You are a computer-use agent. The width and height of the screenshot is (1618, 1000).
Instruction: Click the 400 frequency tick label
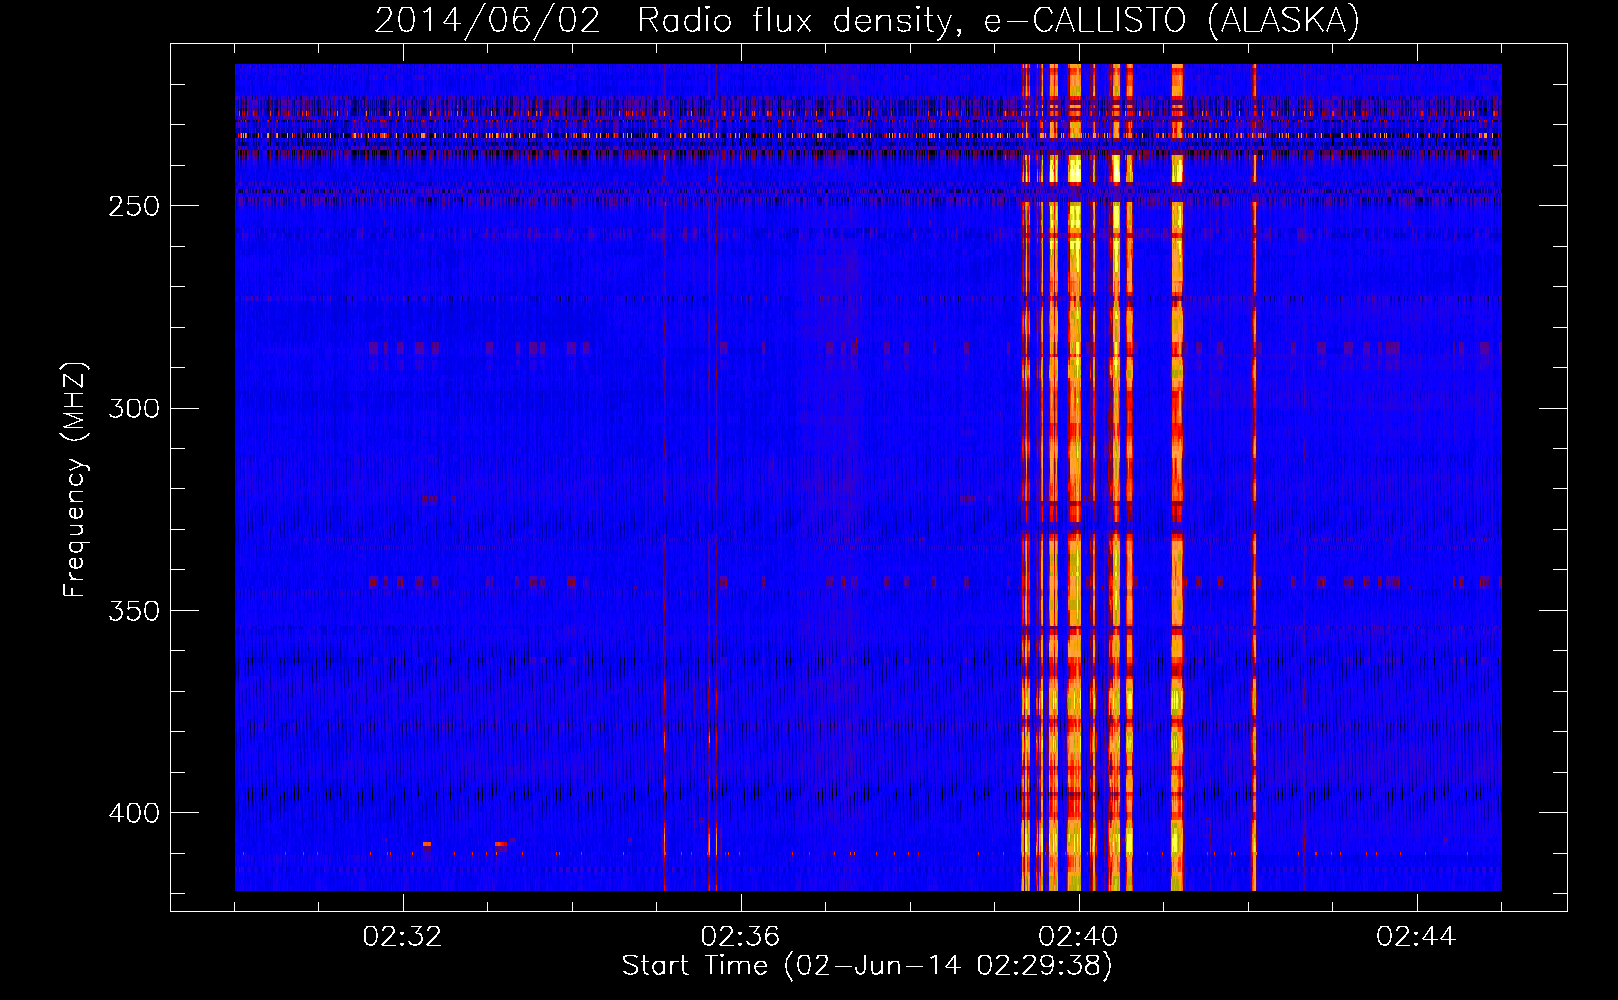click(x=134, y=813)
